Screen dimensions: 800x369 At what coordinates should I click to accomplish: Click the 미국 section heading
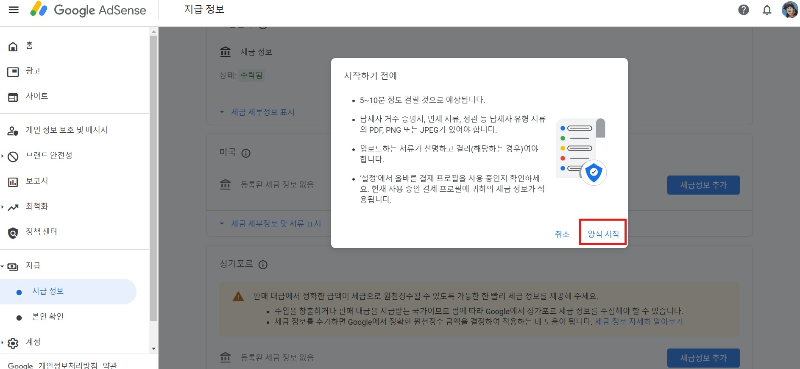[x=228, y=153]
